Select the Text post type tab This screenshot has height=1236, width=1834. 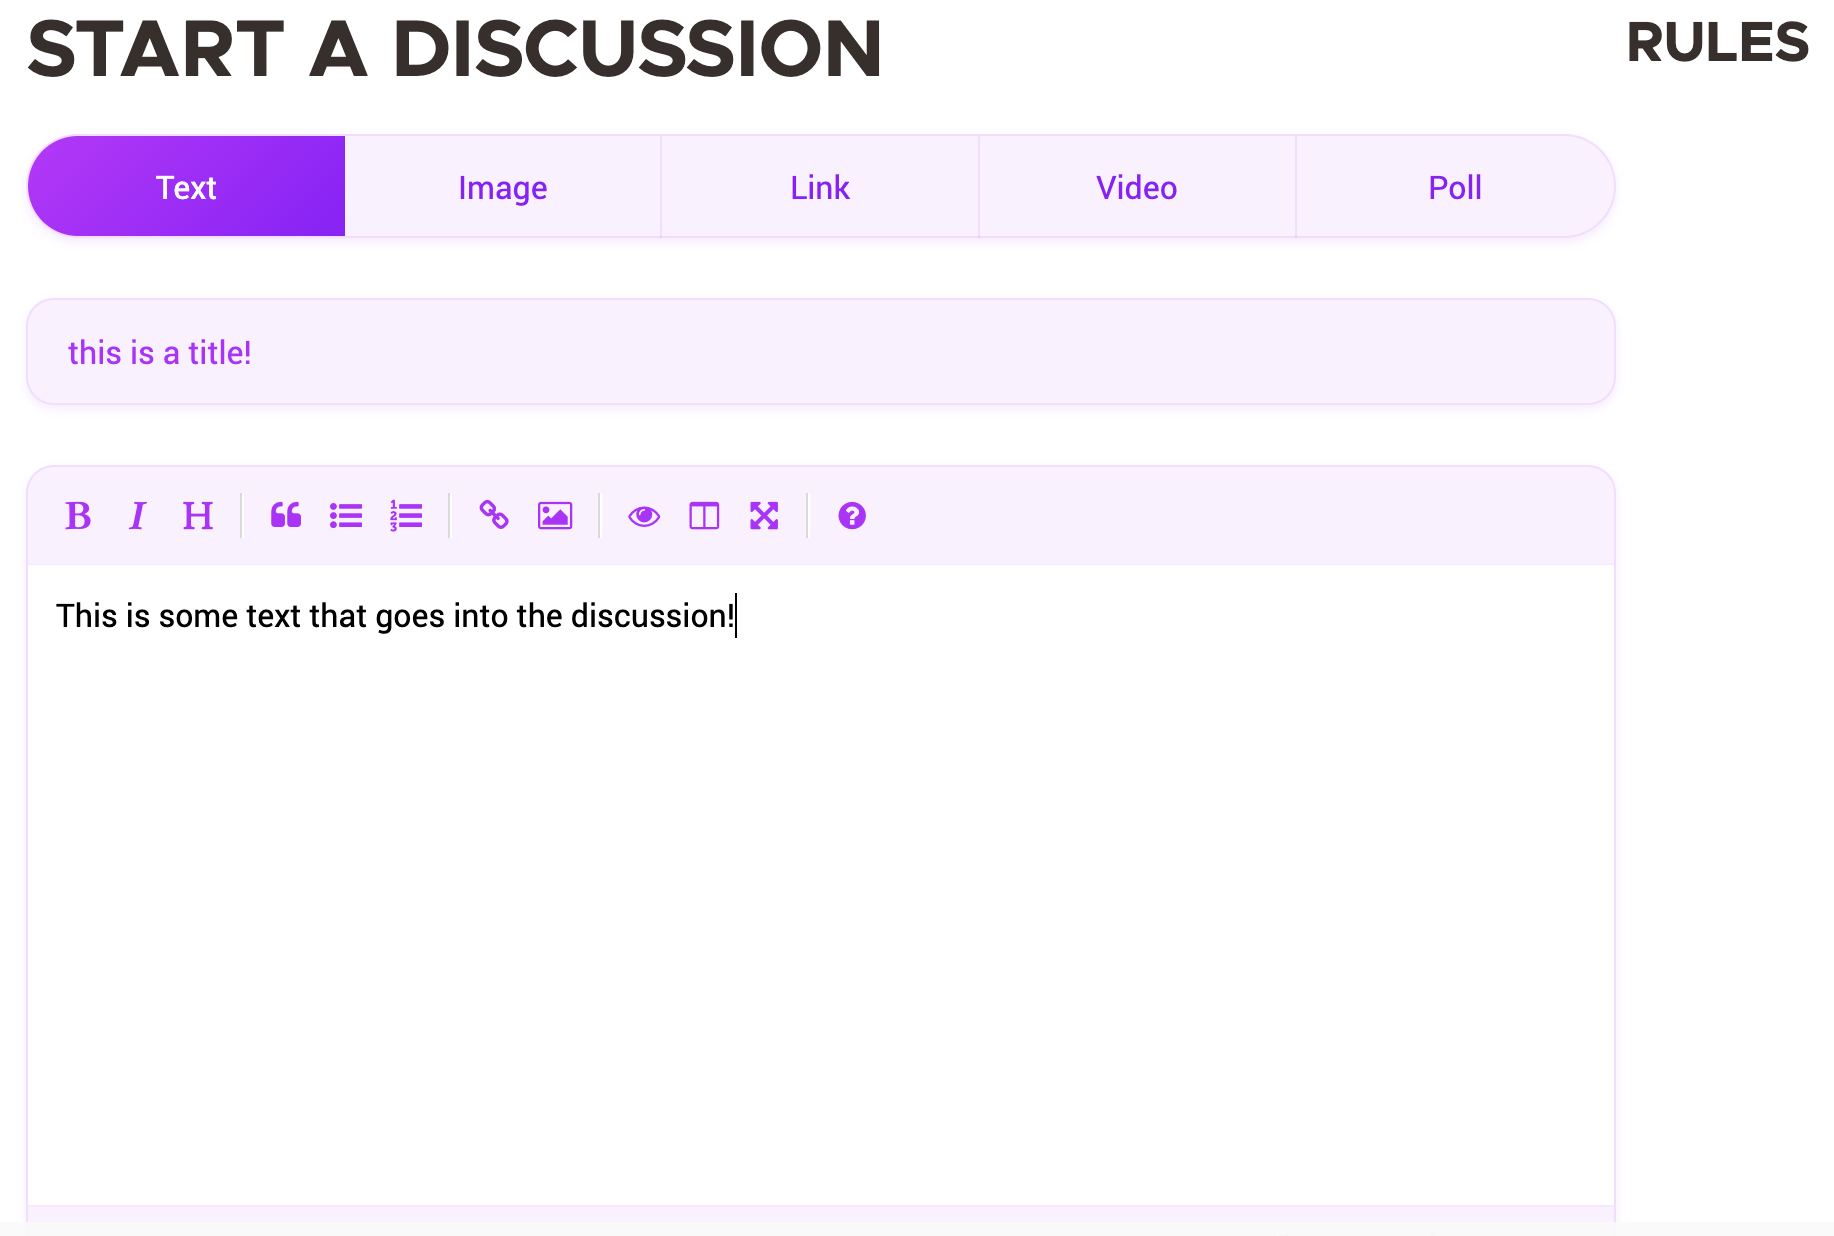click(x=186, y=187)
